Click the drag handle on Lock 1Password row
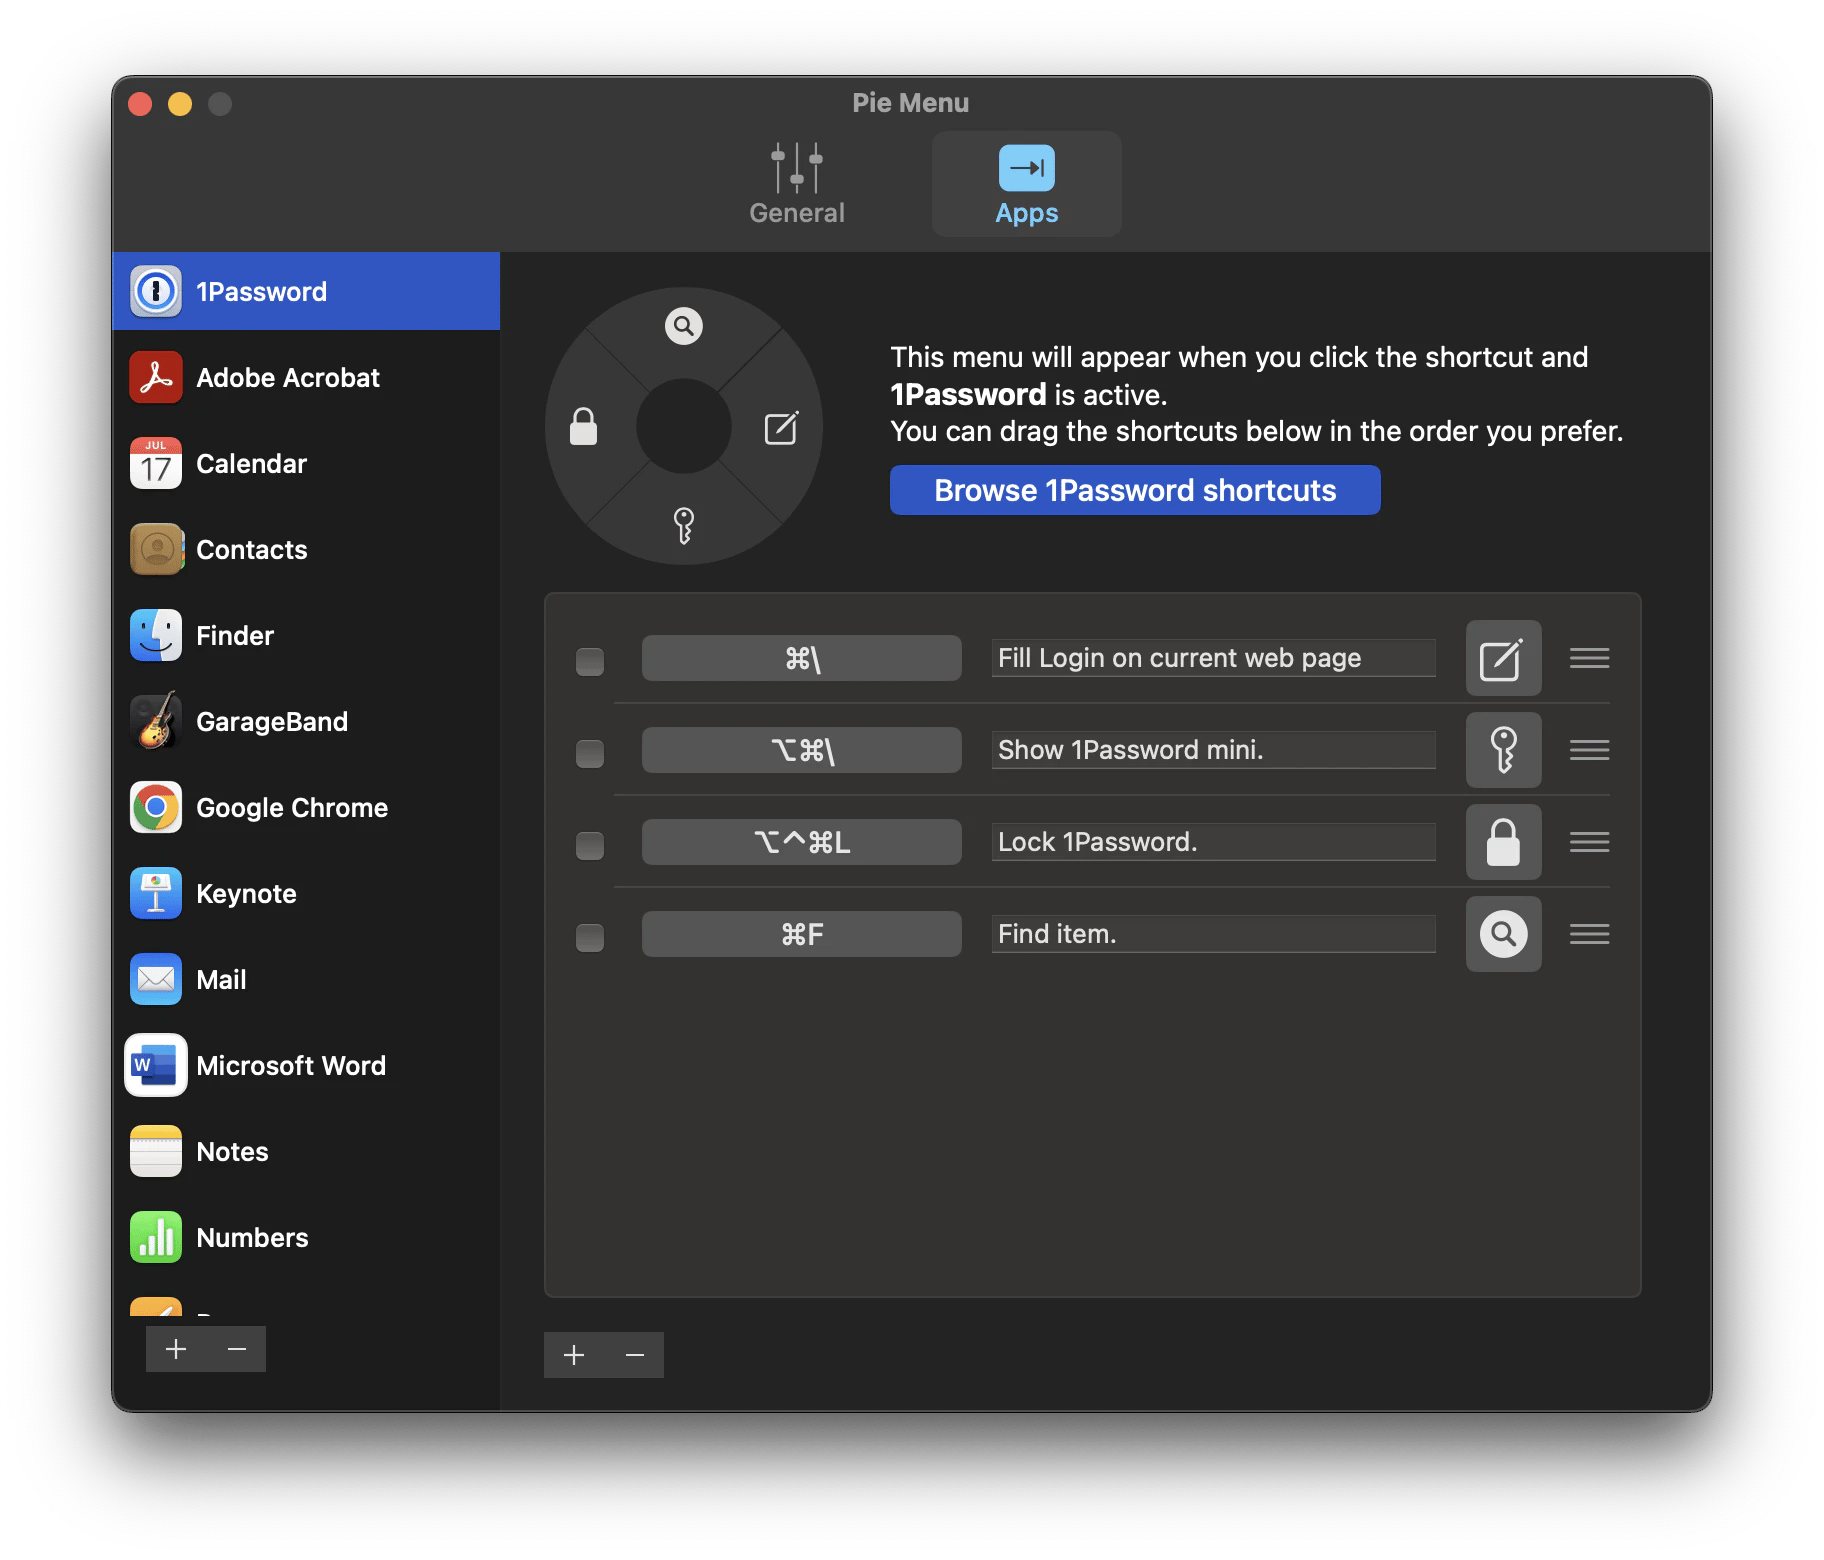The height and width of the screenshot is (1560, 1824). [1589, 842]
